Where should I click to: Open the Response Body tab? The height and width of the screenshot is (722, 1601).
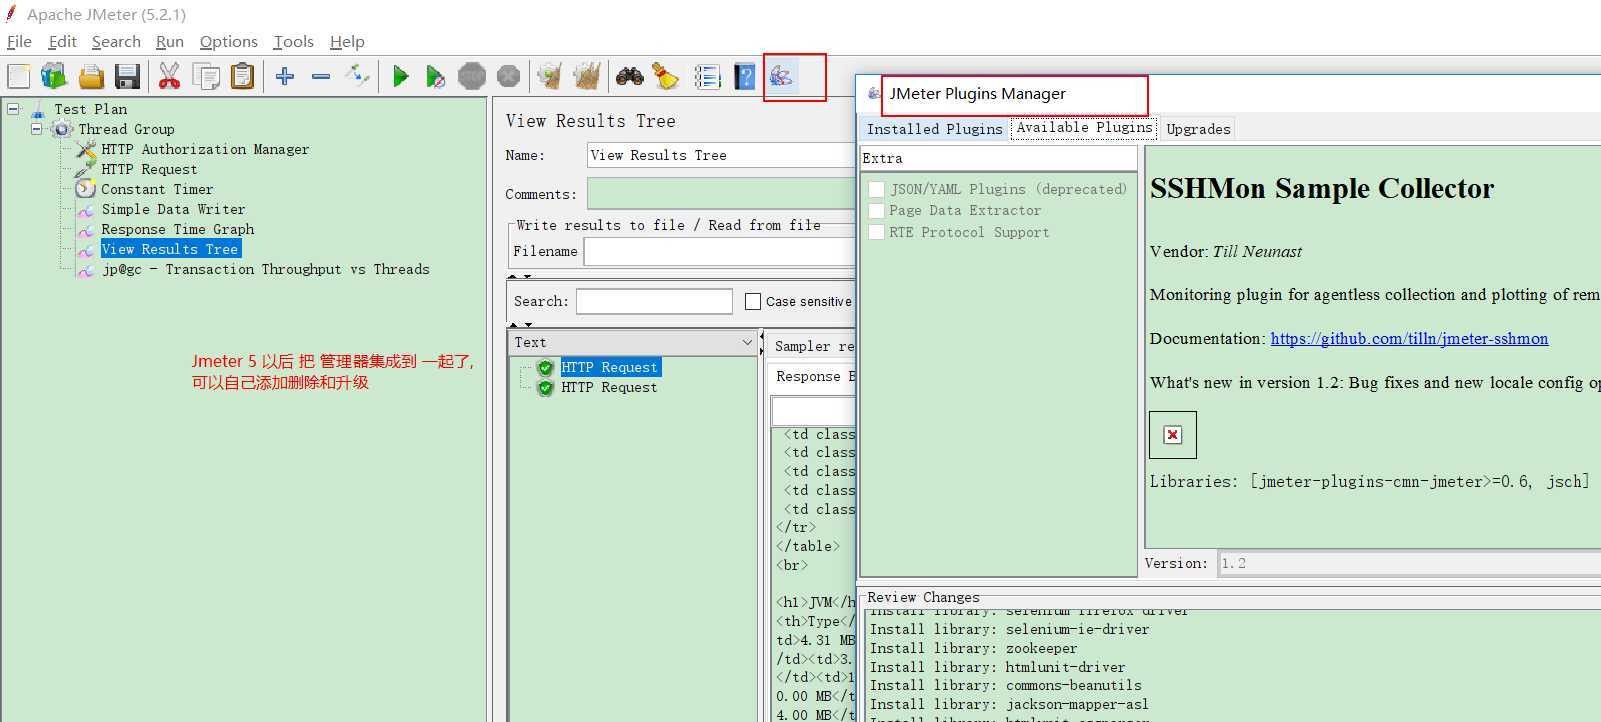812,376
